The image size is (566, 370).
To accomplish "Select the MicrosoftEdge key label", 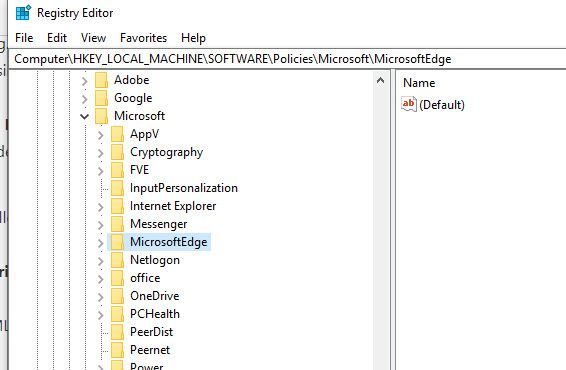I will tap(169, 242).
